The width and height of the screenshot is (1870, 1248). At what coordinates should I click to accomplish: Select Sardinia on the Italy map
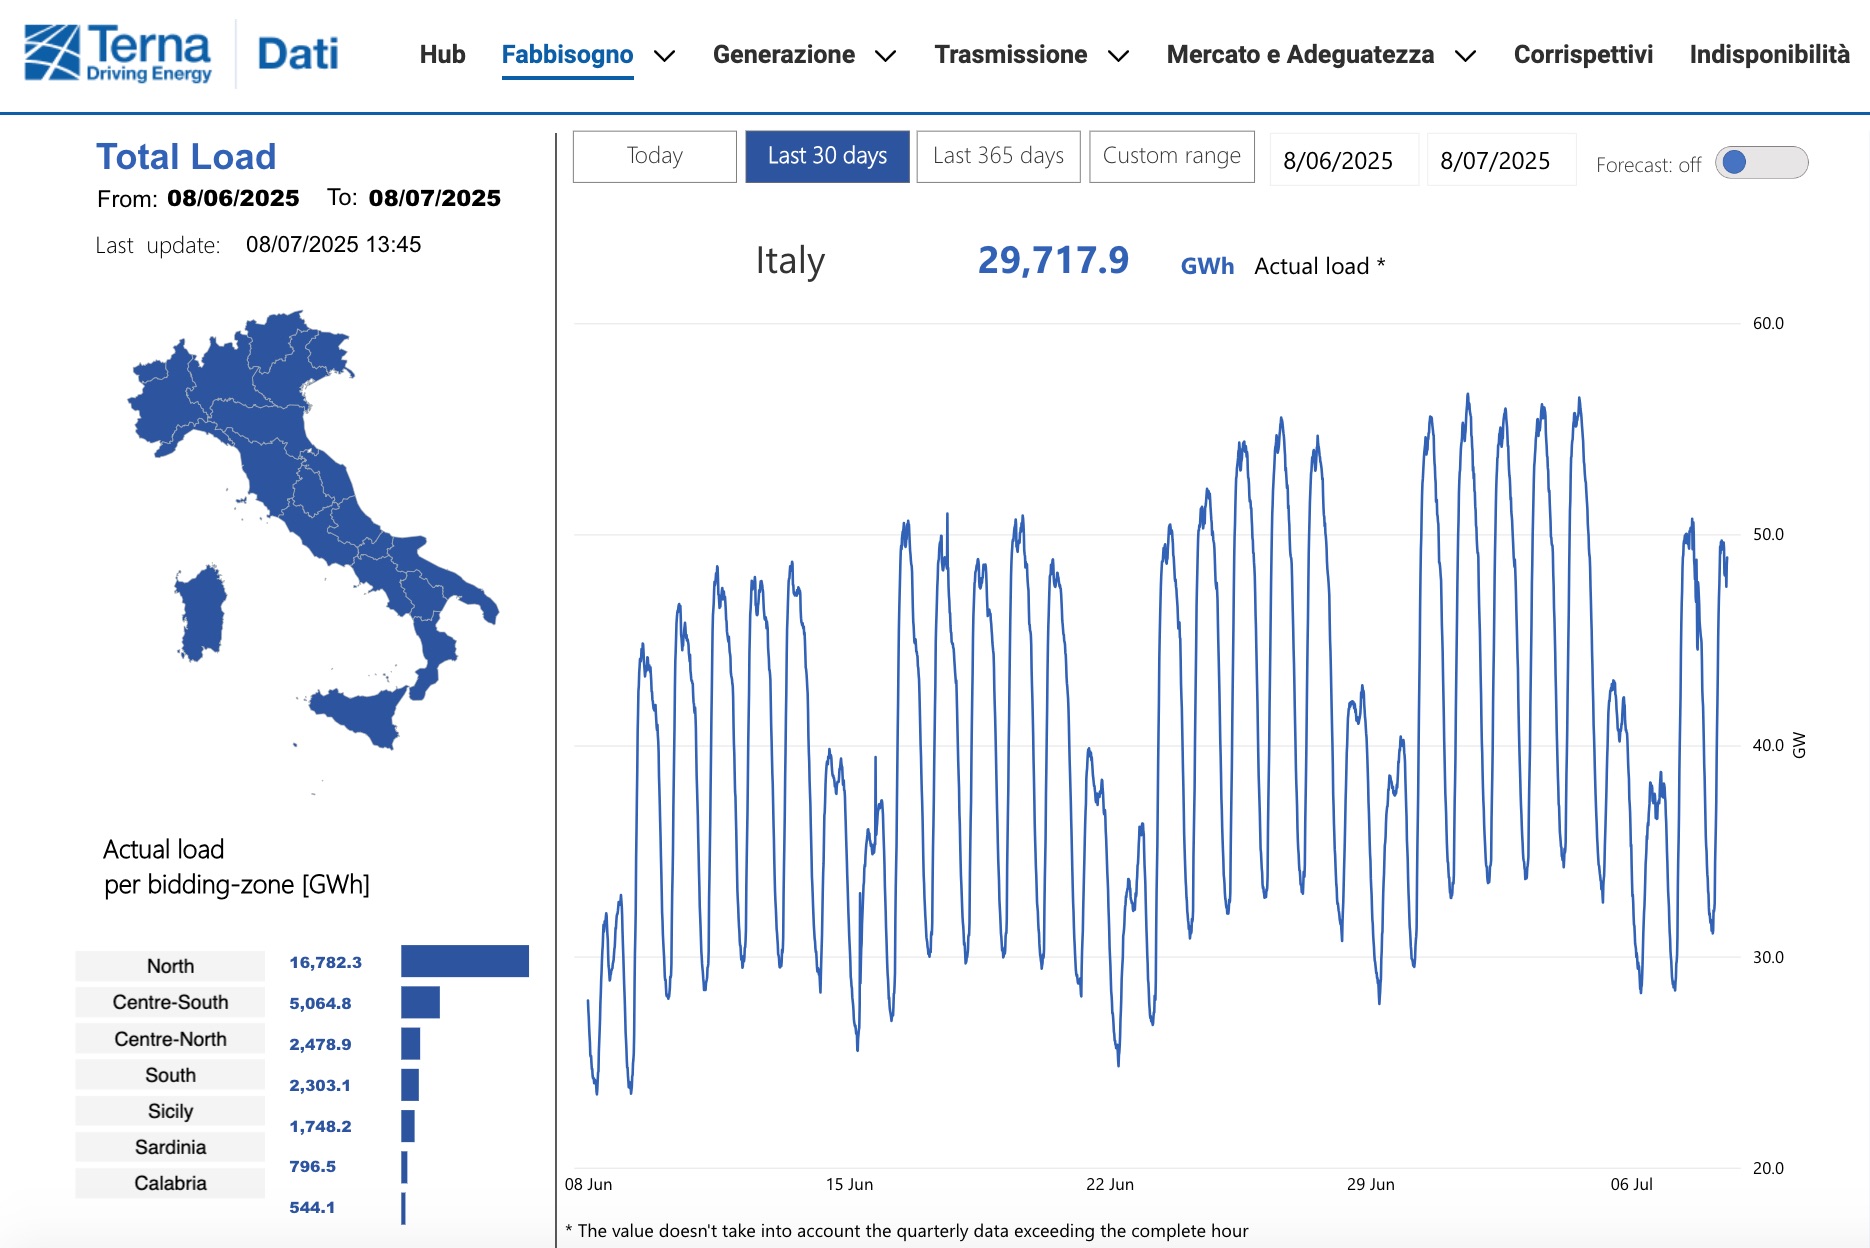[x=200, y=614]
